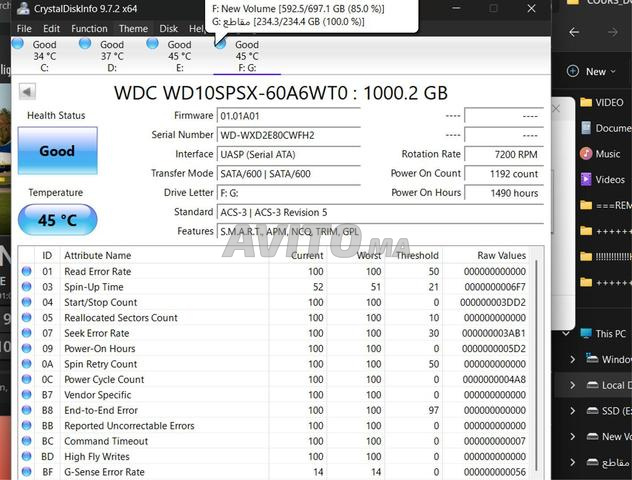Viewport: 632px width, 480px height.
Task: Click the back arrow in File Explorer
Action: tap(574, 32)
